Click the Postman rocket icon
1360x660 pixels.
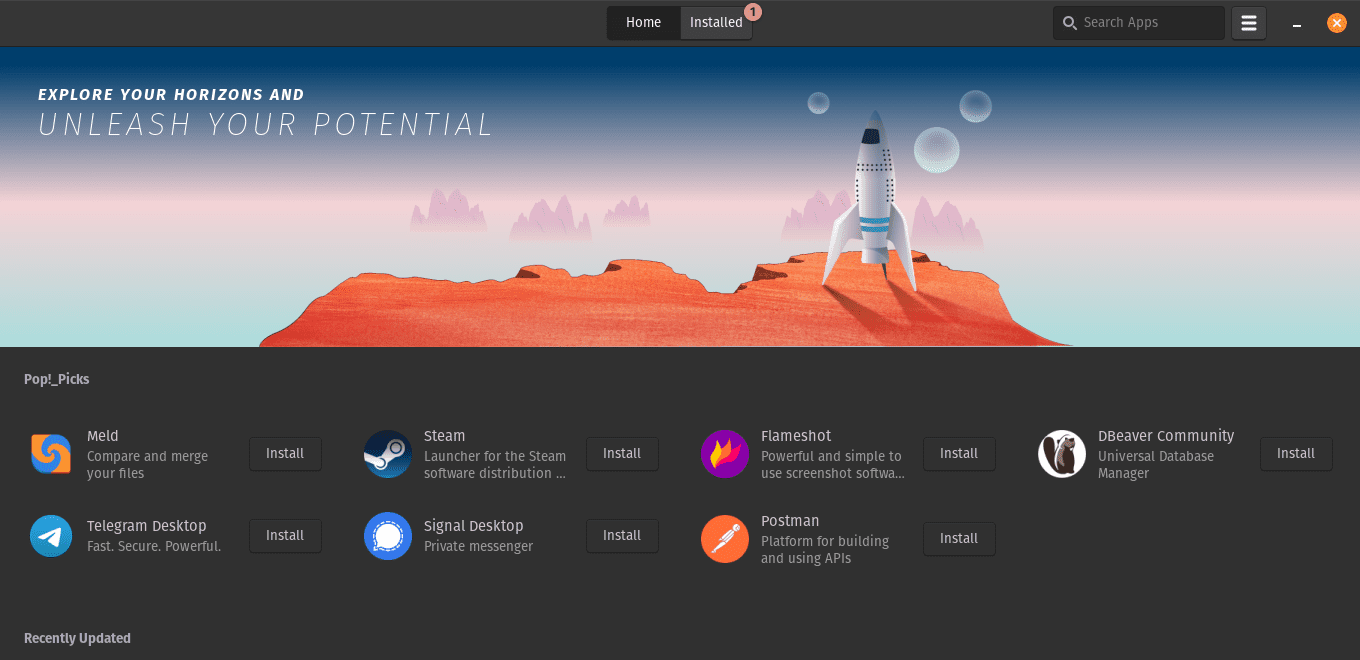coord(725,539)
